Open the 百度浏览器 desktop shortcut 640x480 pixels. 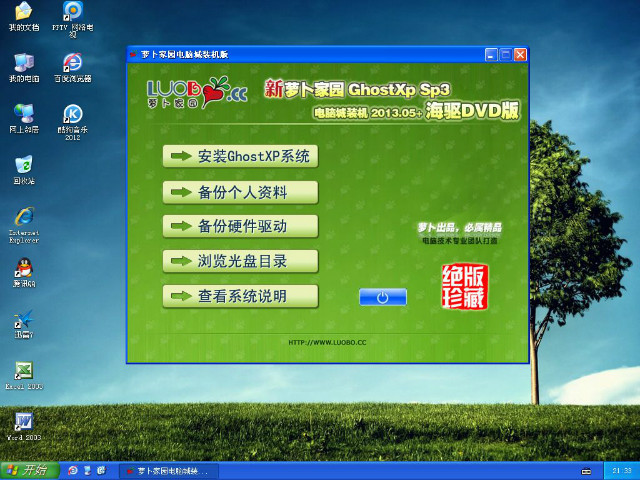pos(73,67)
